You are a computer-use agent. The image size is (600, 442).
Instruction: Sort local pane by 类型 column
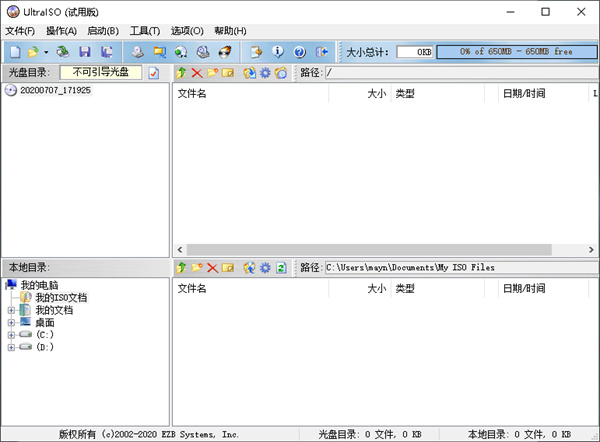437,289
